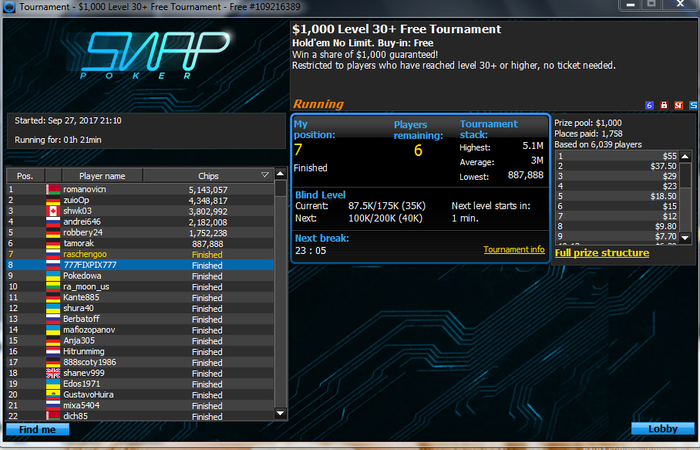Click the 5,143,057 chip count
Screen dimensions: 700x450
(x=208, y=190)
